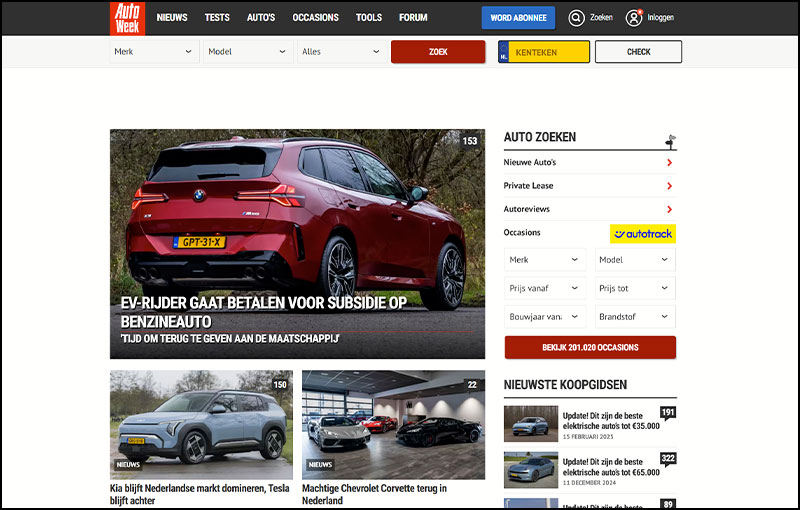Viewport: 800px width, 510px height.
Task: Expand the Prijs tot dropdown
Action: point(635,288)
